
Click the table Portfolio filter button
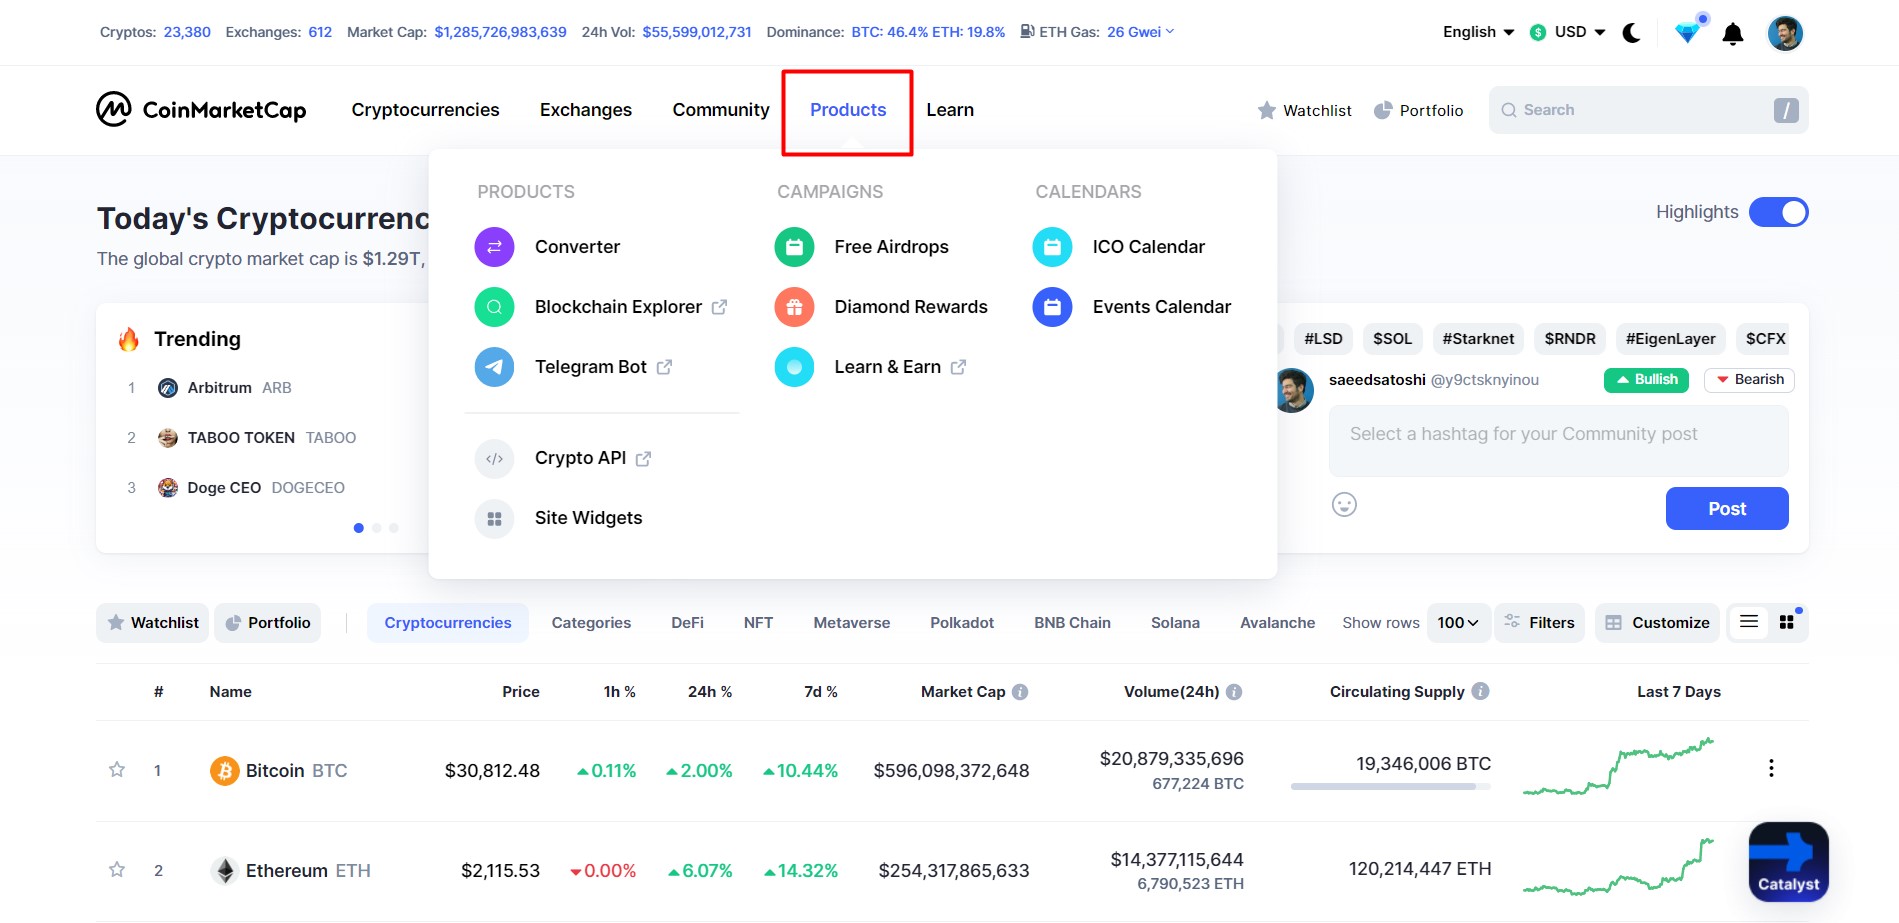(268, 623)
